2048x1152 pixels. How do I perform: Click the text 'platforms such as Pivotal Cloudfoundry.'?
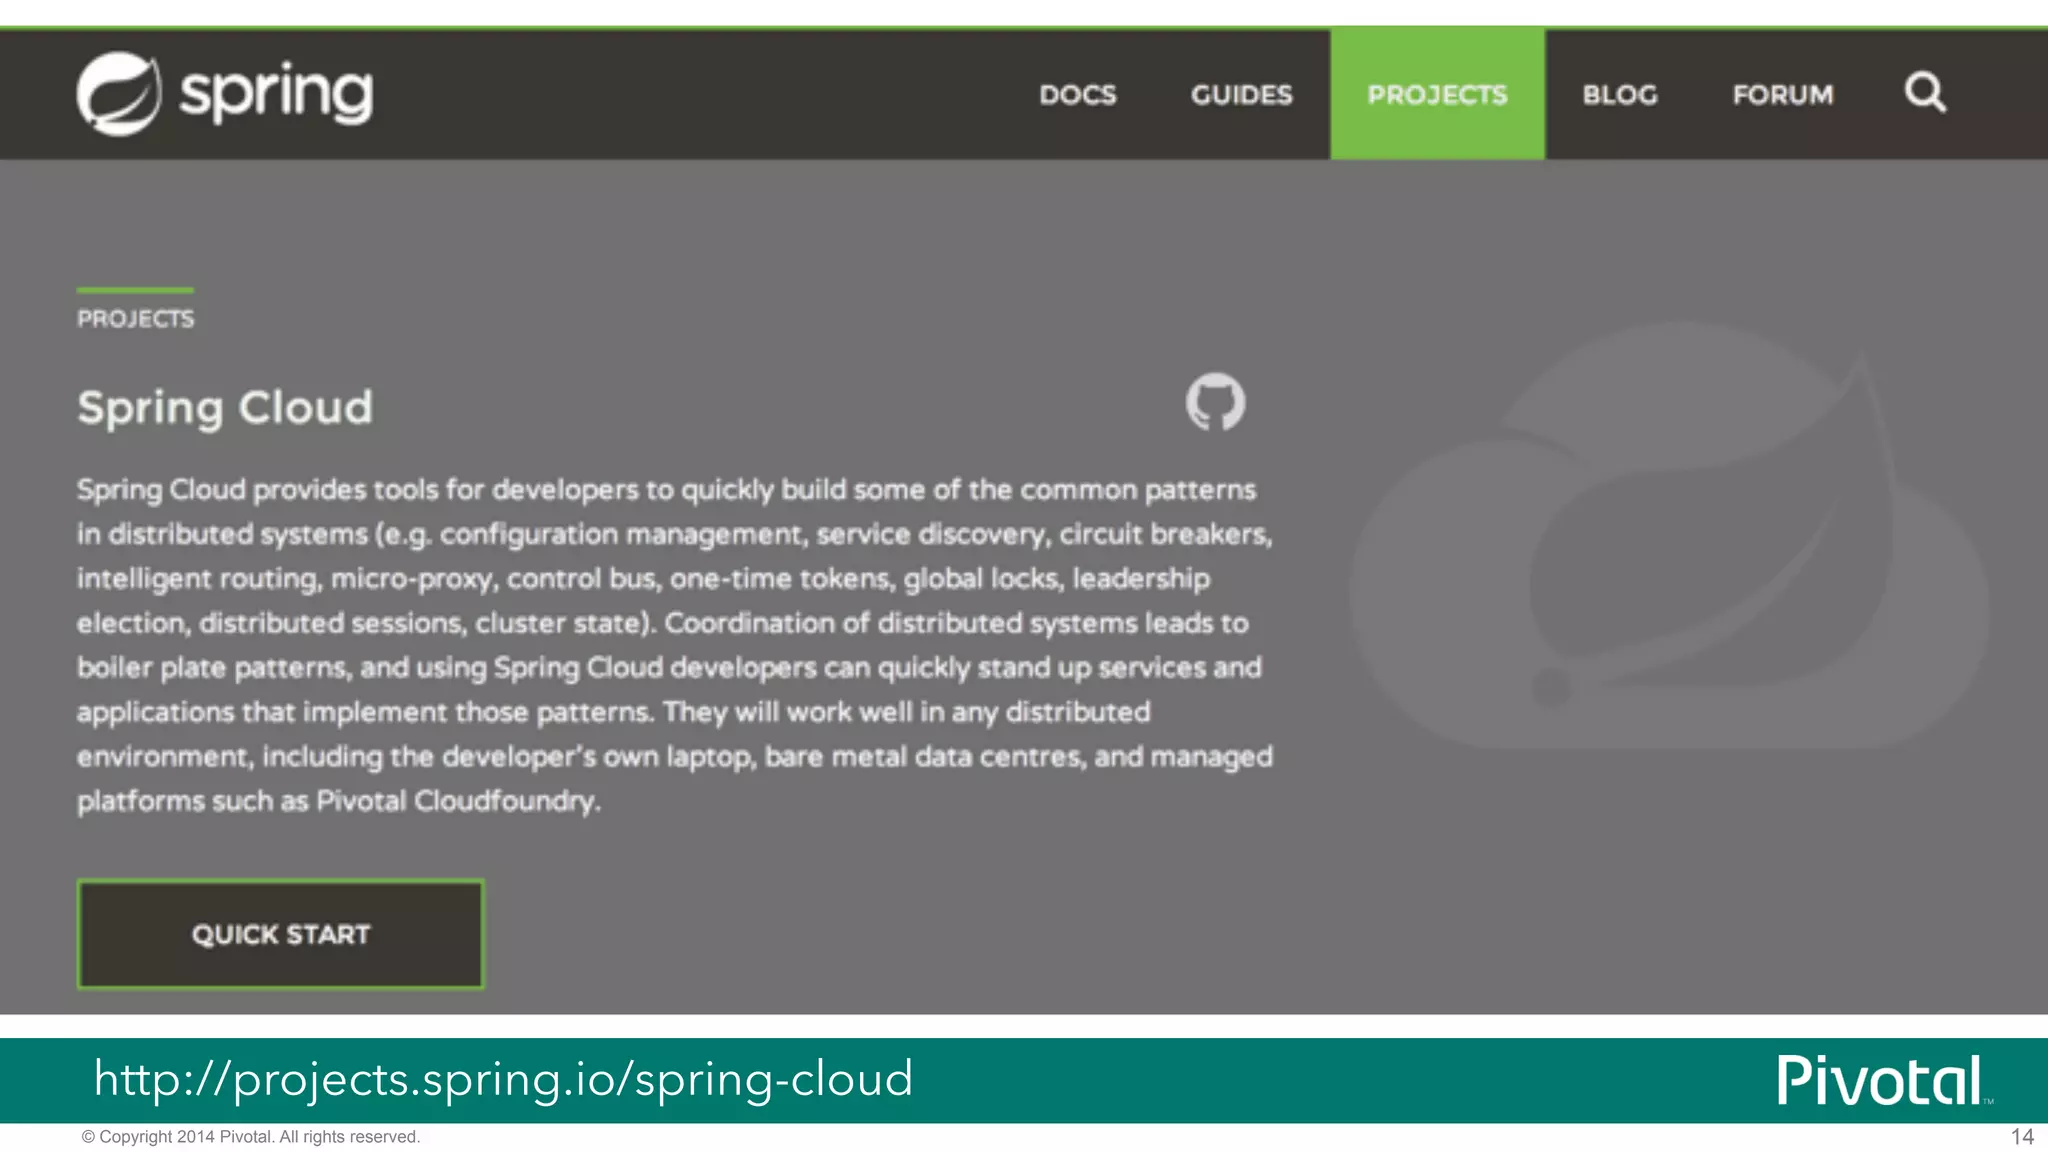click(x=339, y=801)
